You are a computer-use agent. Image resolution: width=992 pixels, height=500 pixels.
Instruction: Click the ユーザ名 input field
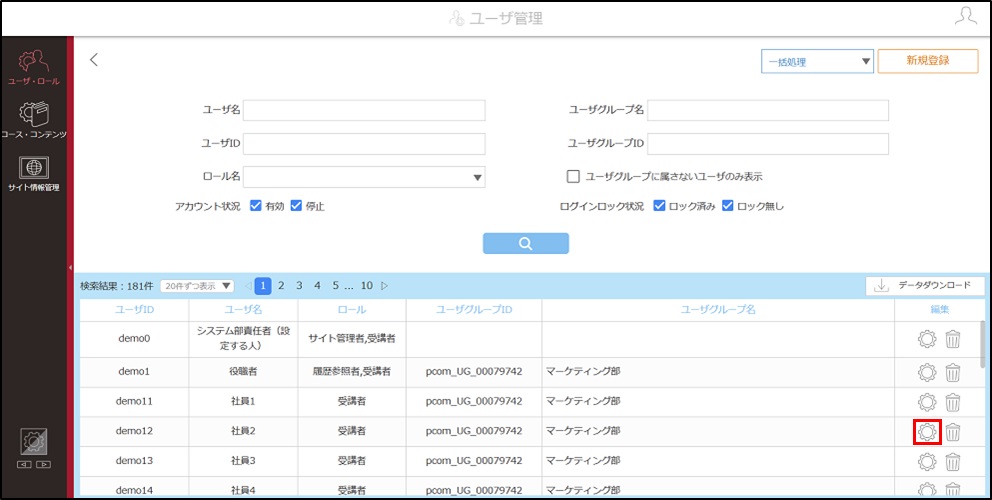coord(364,110)
